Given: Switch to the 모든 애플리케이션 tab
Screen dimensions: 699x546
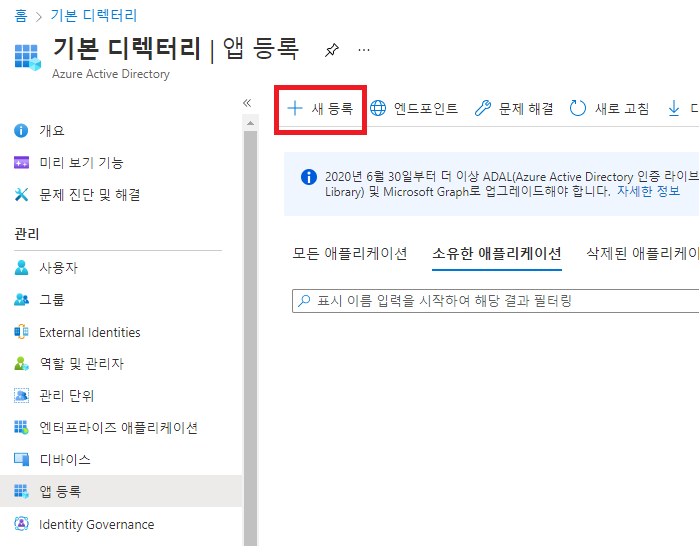Looking at the screenshot, I should pos(350,254).
